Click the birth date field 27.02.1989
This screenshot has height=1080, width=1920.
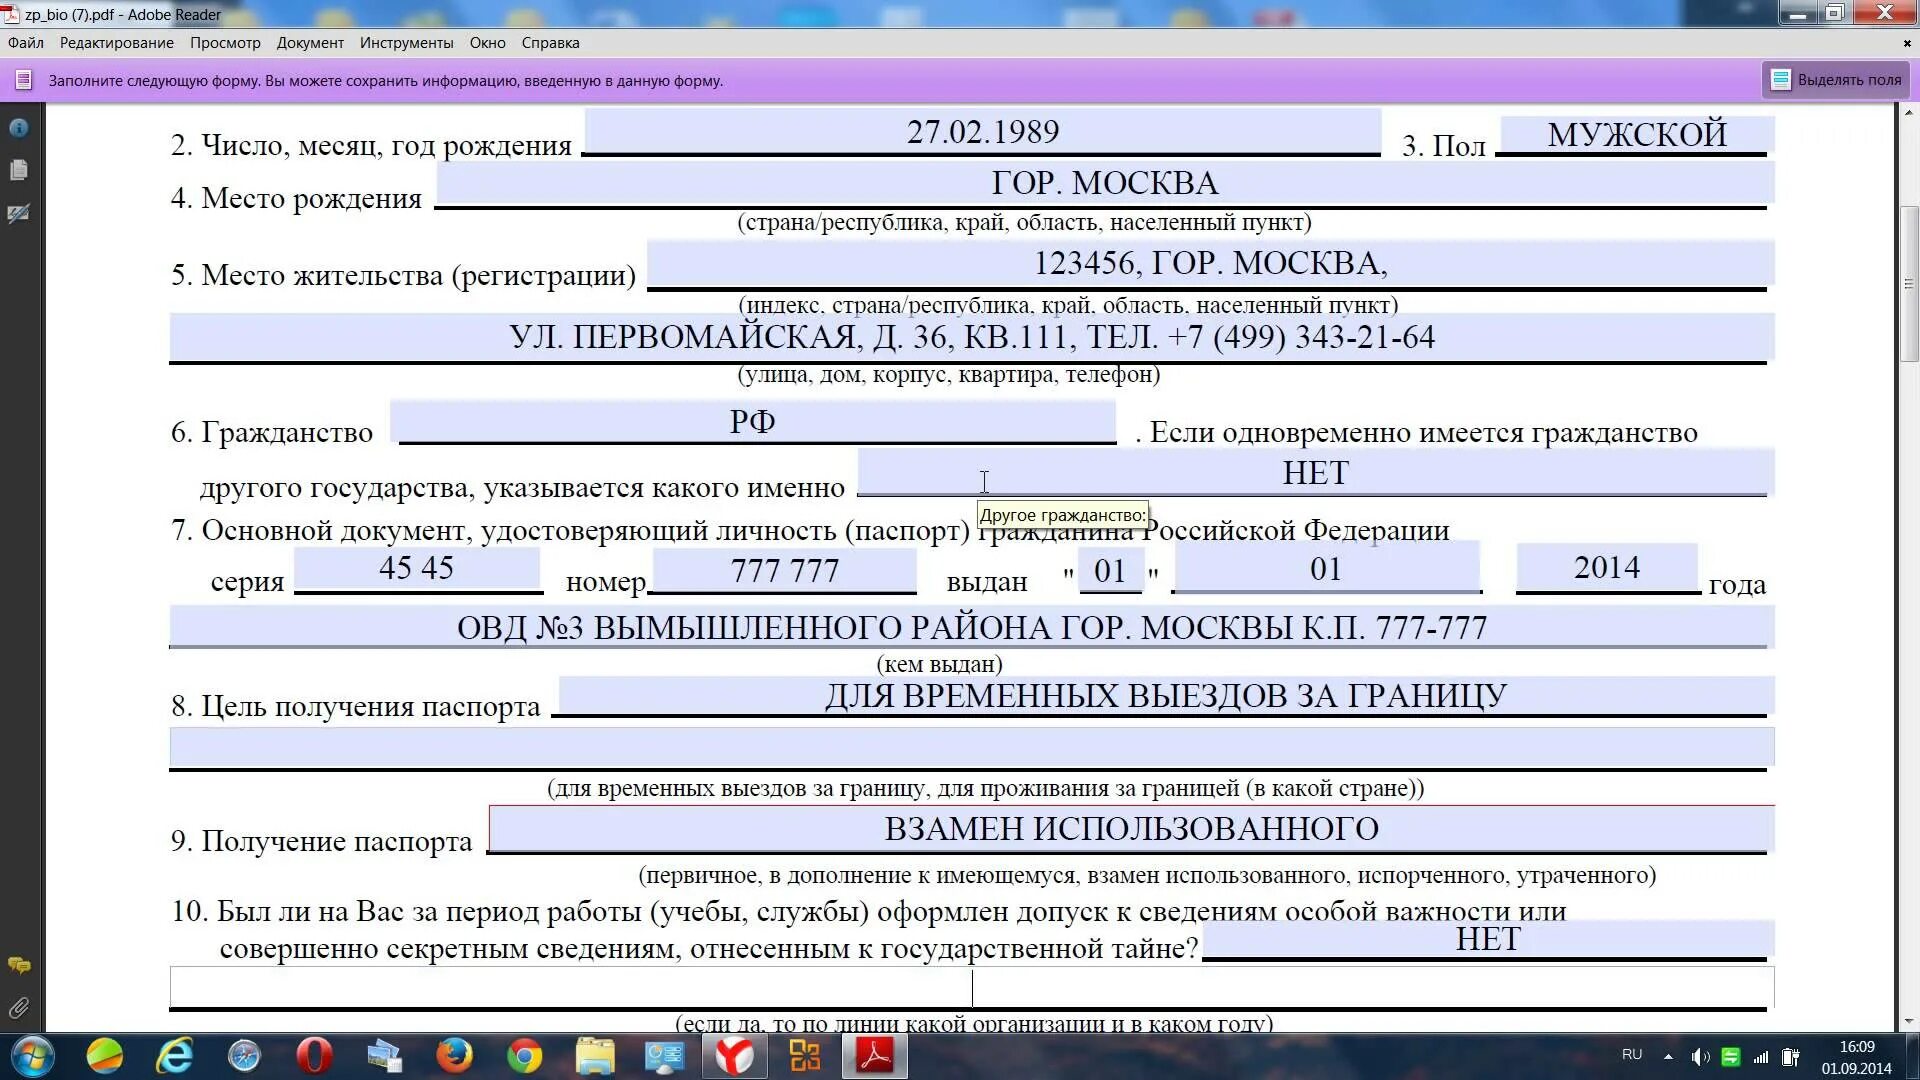coord(982,132)
